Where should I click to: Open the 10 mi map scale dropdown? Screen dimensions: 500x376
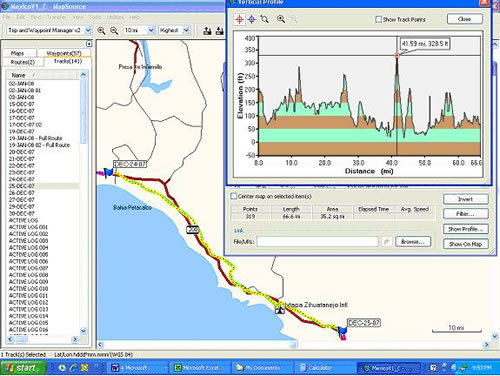click(151, 30)
